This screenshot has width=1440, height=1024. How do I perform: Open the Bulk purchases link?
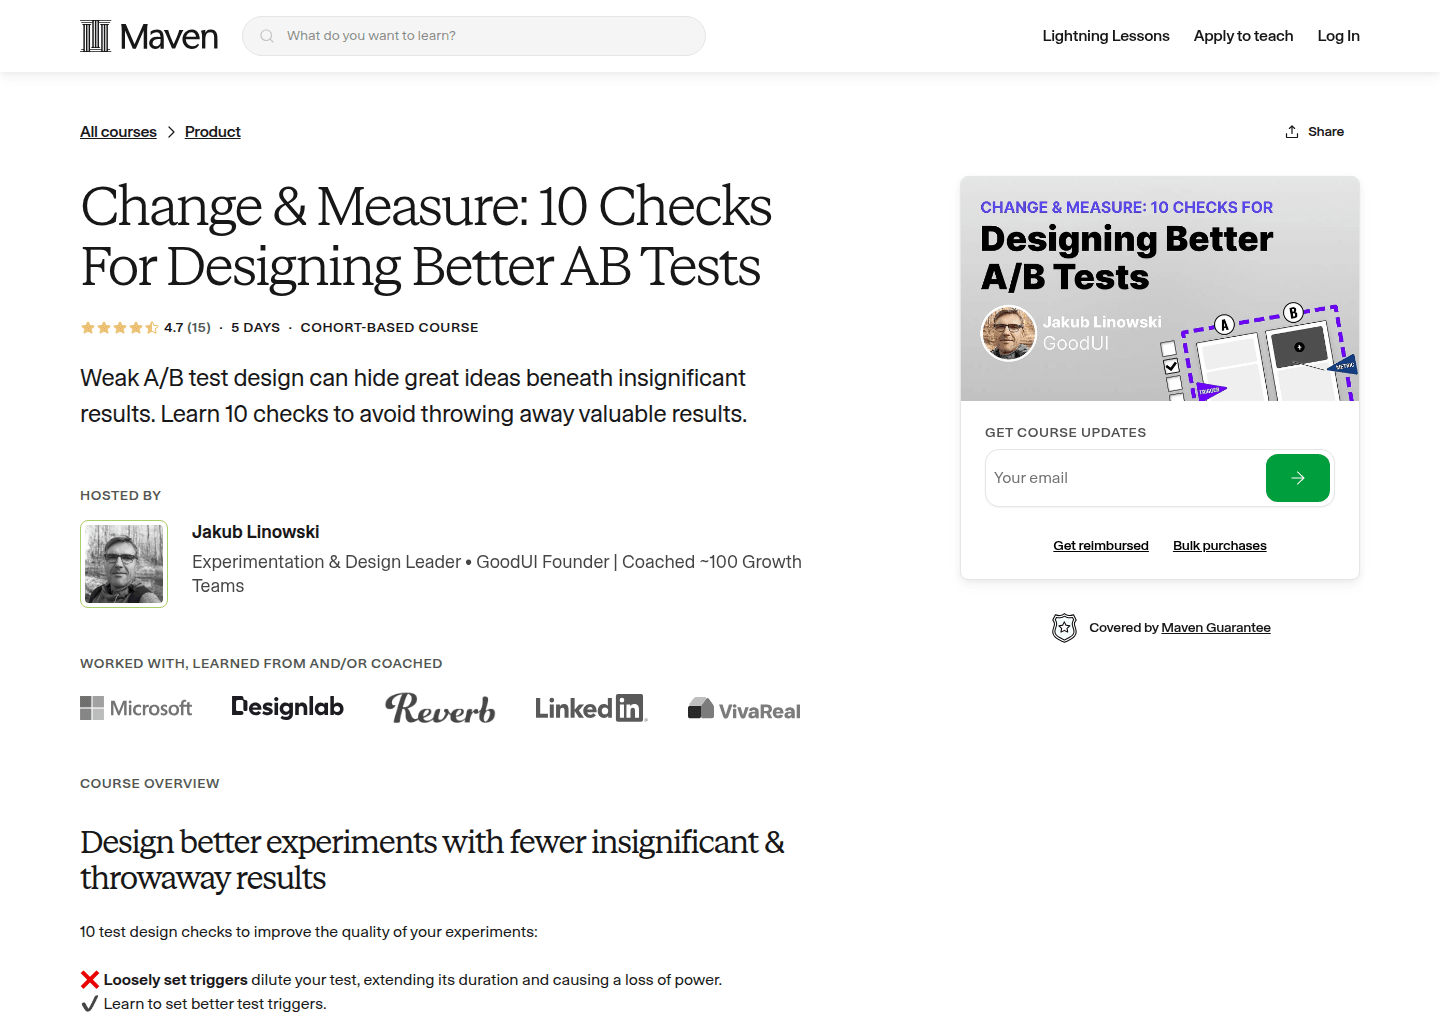pyautogui.click(x=1219, y=545)
